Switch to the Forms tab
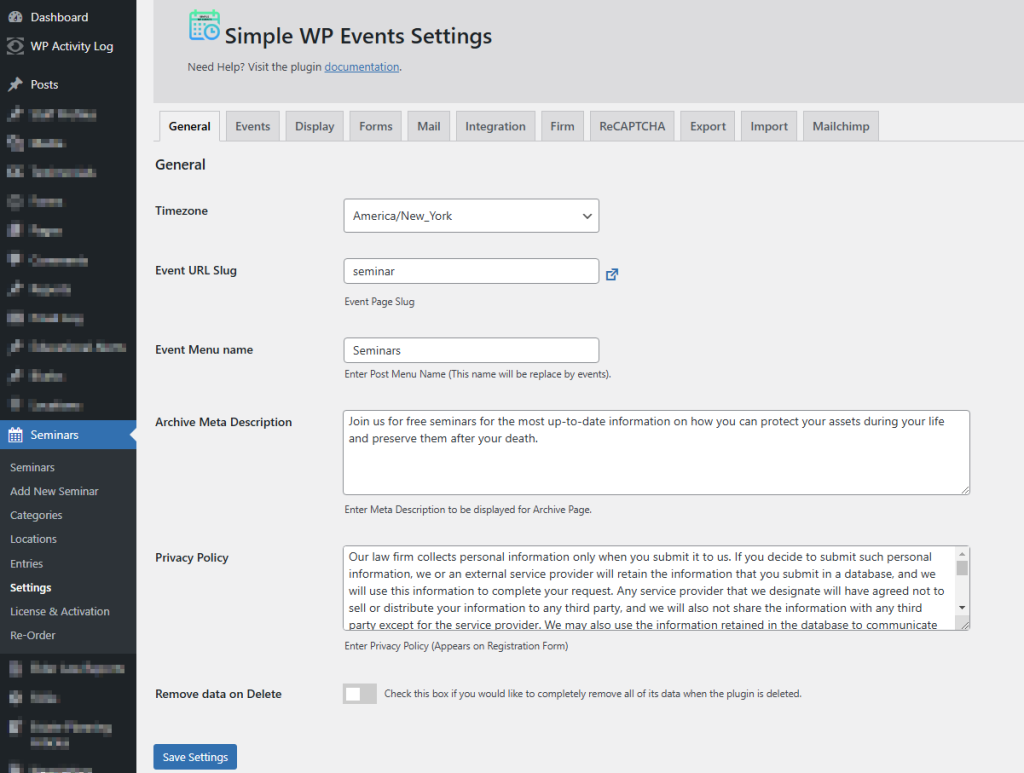This screenshot has width=1024, height=773. pyautogui.click(x=376, y=126)
